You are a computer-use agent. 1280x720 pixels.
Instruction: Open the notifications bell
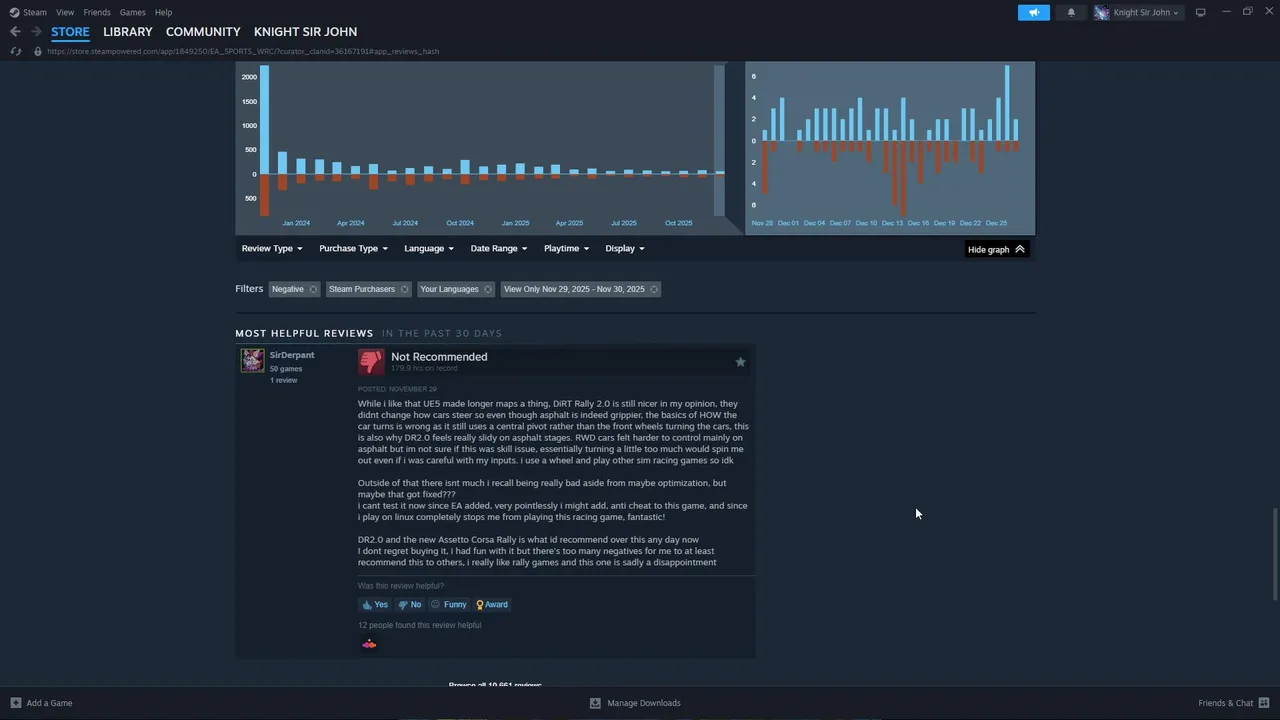(x=1071, y=12)
